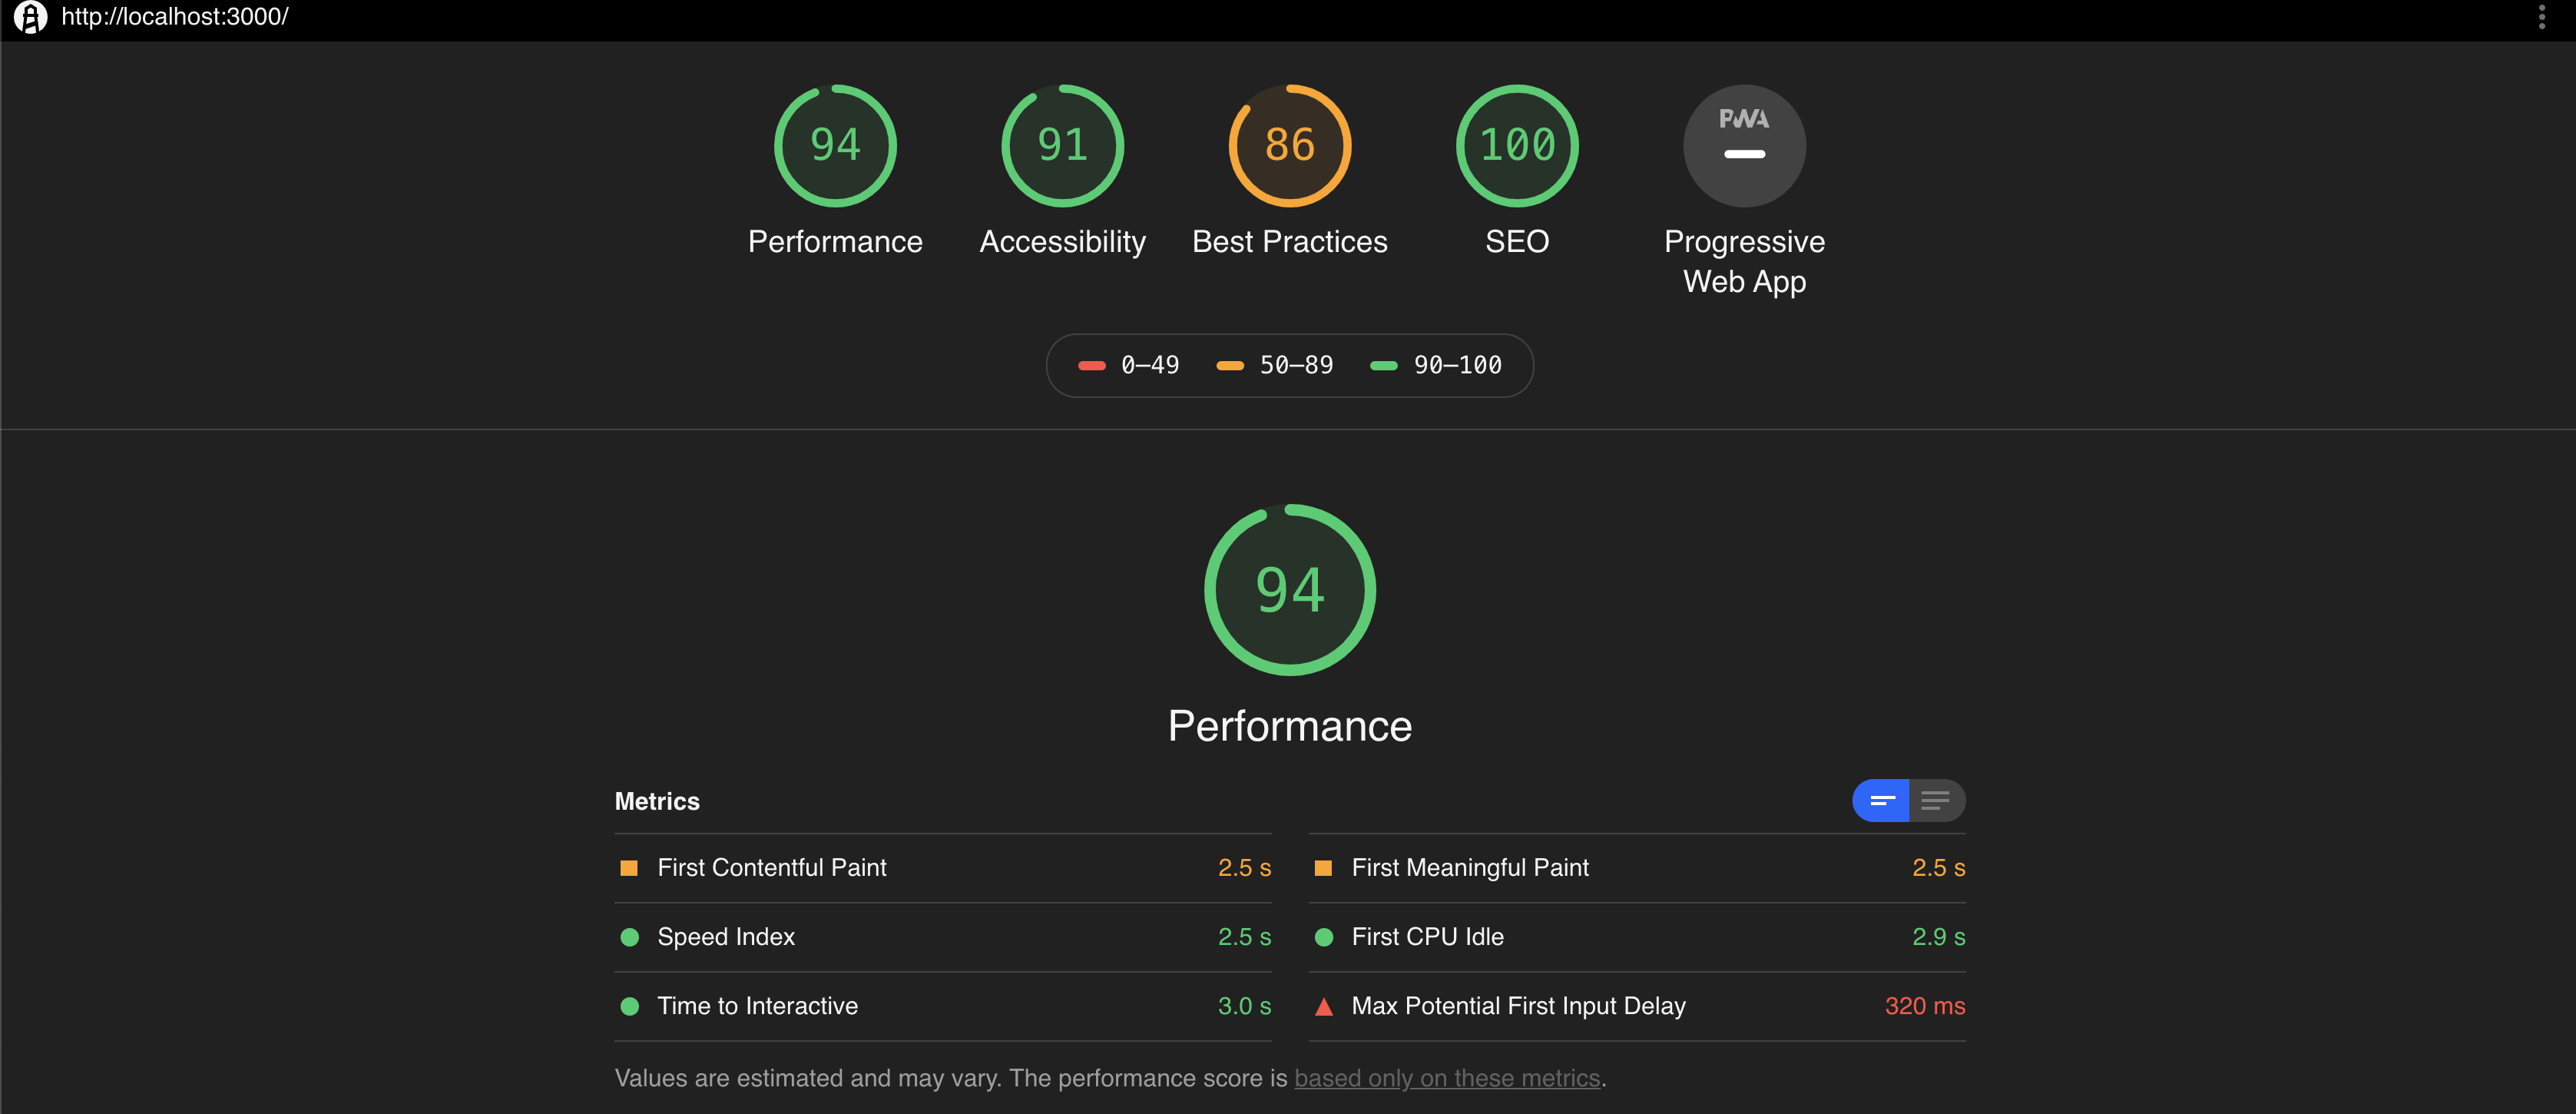Select the Performance tab header label
This screenshot has height=1114, width=2576.
(835, 240)
